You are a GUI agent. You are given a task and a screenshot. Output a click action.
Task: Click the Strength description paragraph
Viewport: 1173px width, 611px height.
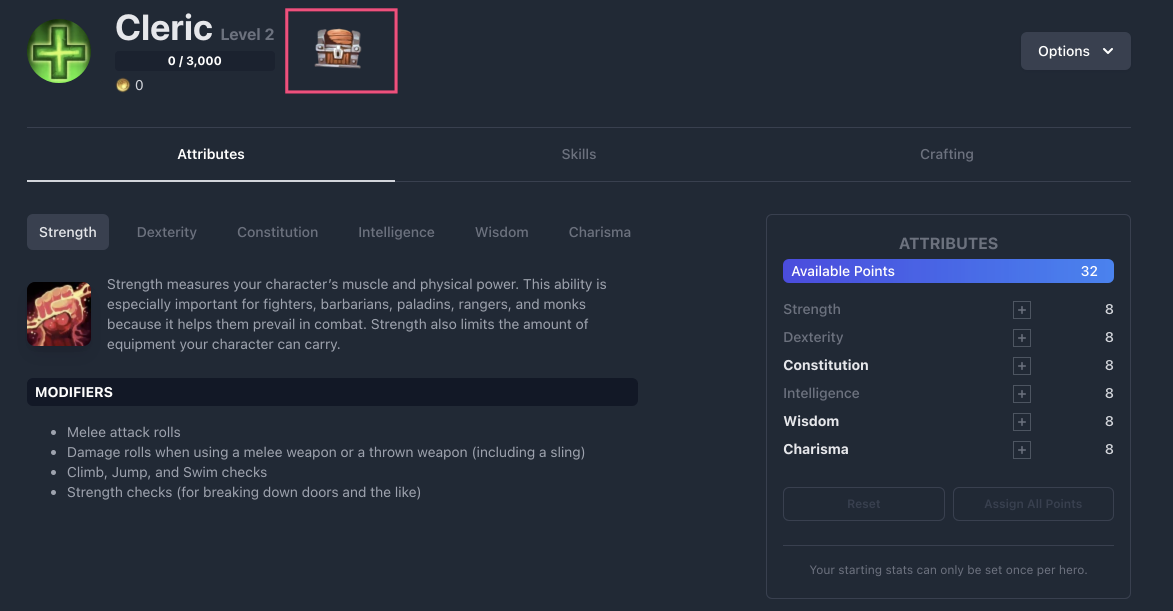point(358,314)
